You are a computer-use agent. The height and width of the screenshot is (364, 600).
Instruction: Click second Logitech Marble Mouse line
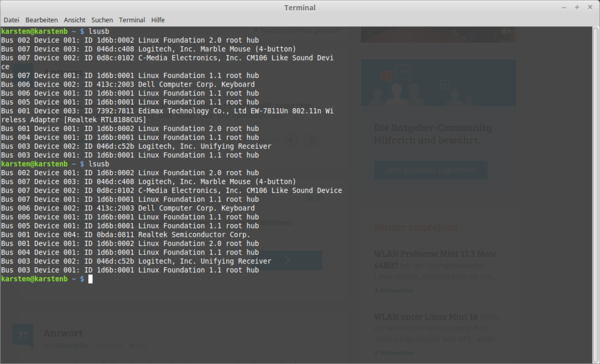[148, 181]
